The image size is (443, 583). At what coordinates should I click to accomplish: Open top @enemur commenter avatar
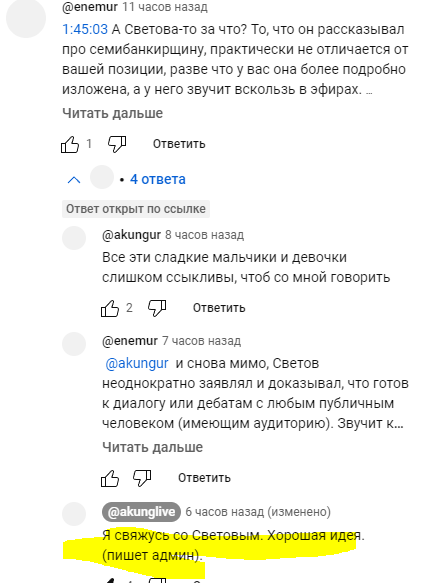[26, 17]
